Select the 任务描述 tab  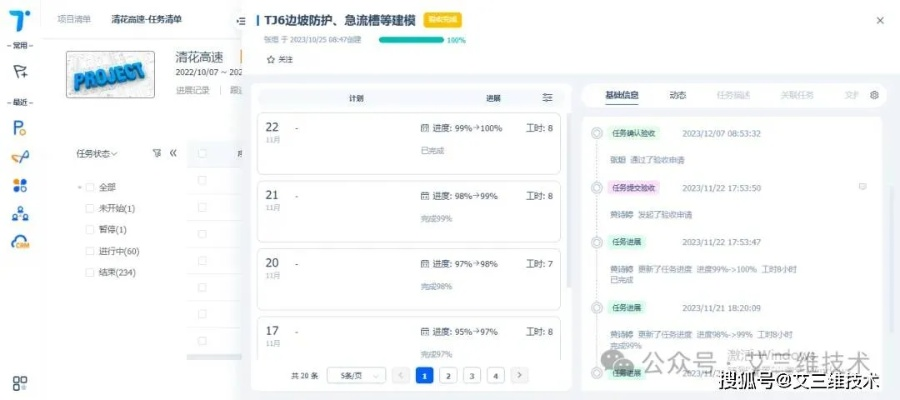tap(733, 95)
